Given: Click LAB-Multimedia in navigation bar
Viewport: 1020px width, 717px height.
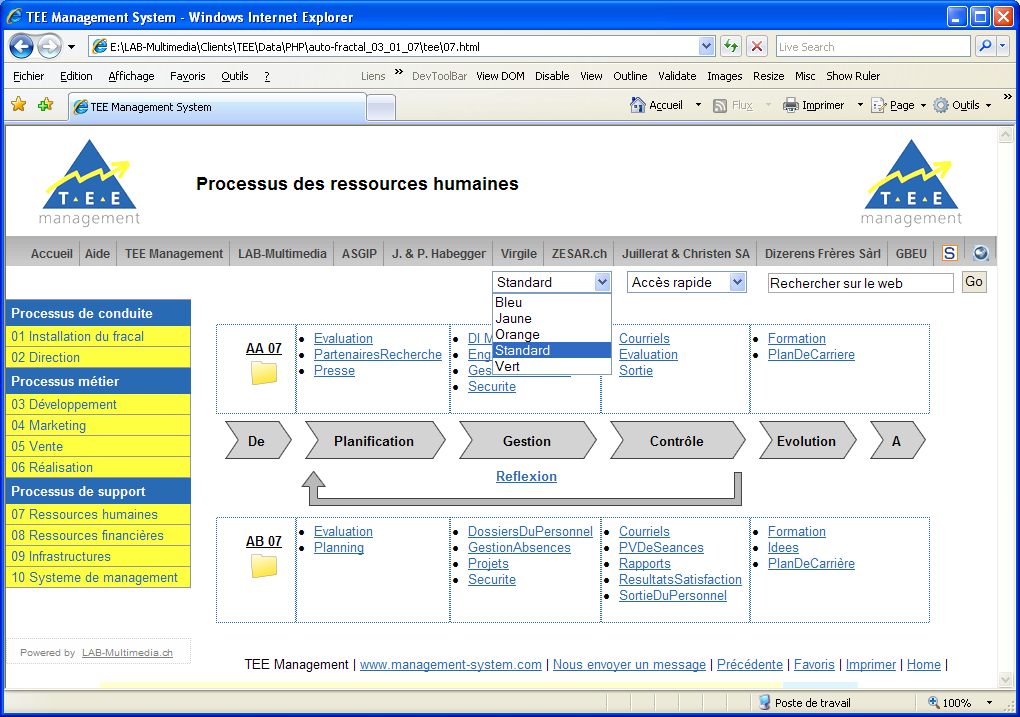Looking at the screenshot, I should (282, 253).
